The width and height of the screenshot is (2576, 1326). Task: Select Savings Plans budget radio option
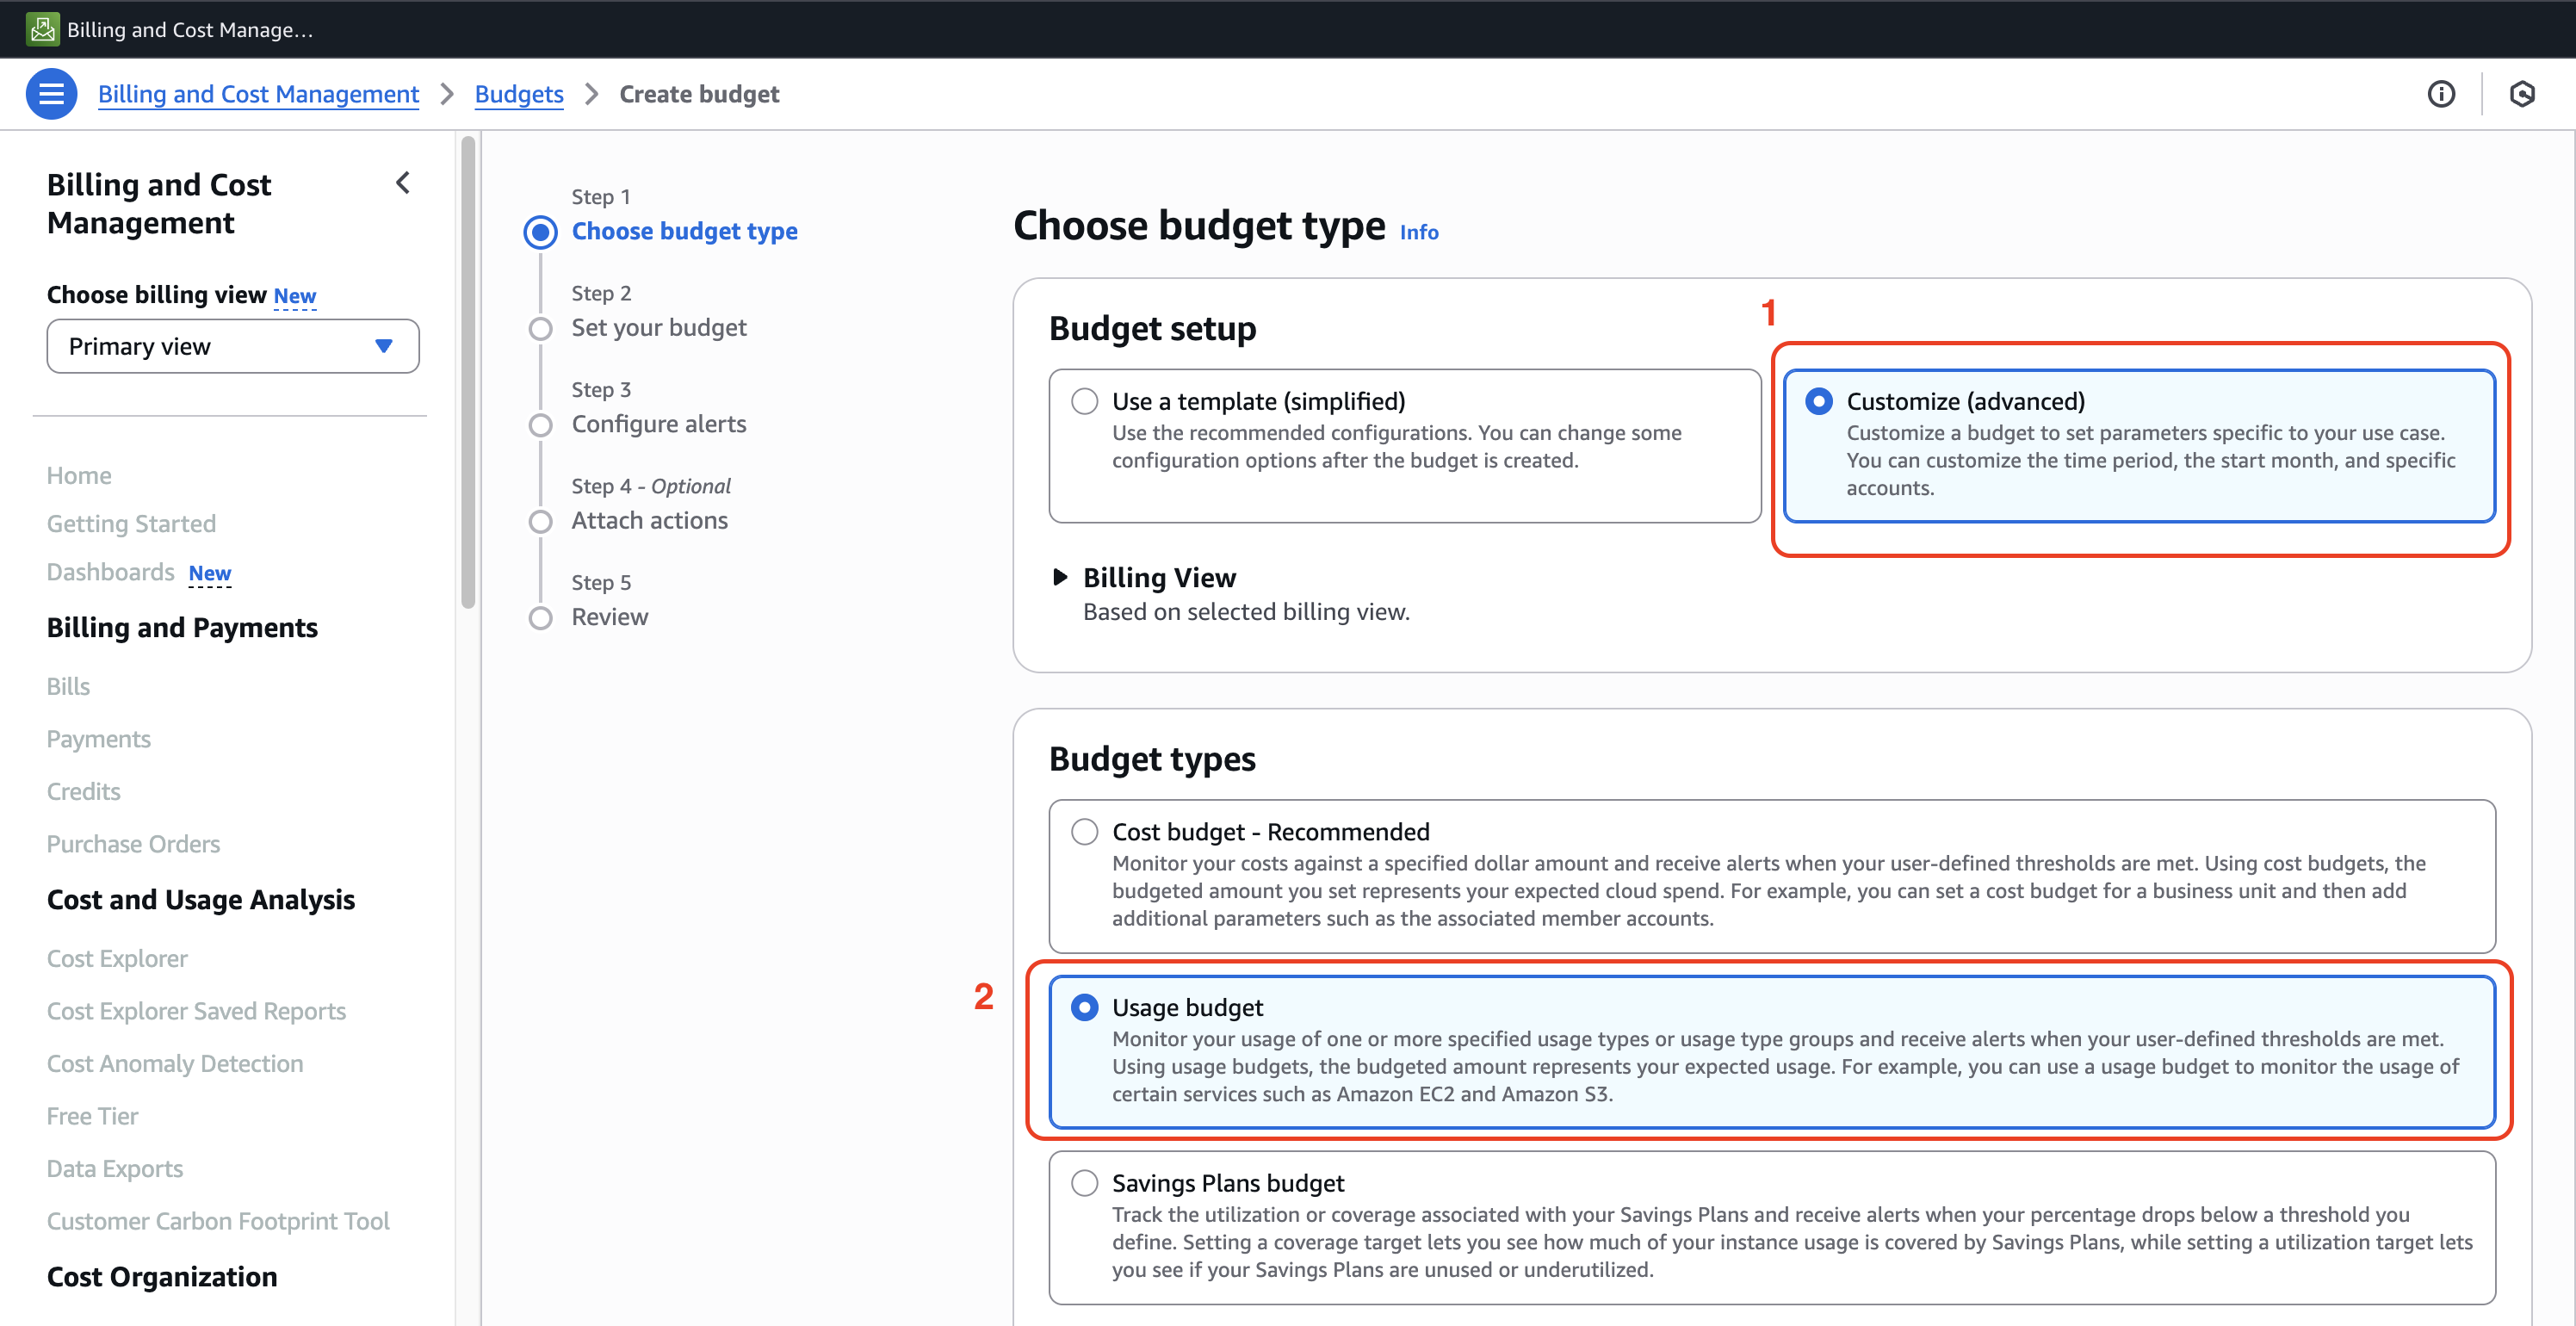coord(1084,1183)
